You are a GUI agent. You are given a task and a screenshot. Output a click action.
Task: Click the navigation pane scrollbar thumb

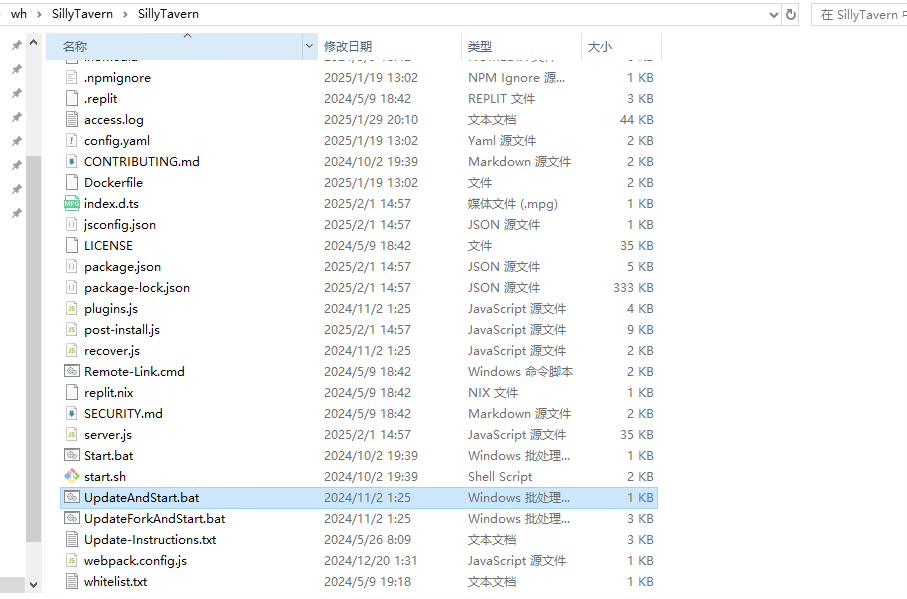pos(34,349)
